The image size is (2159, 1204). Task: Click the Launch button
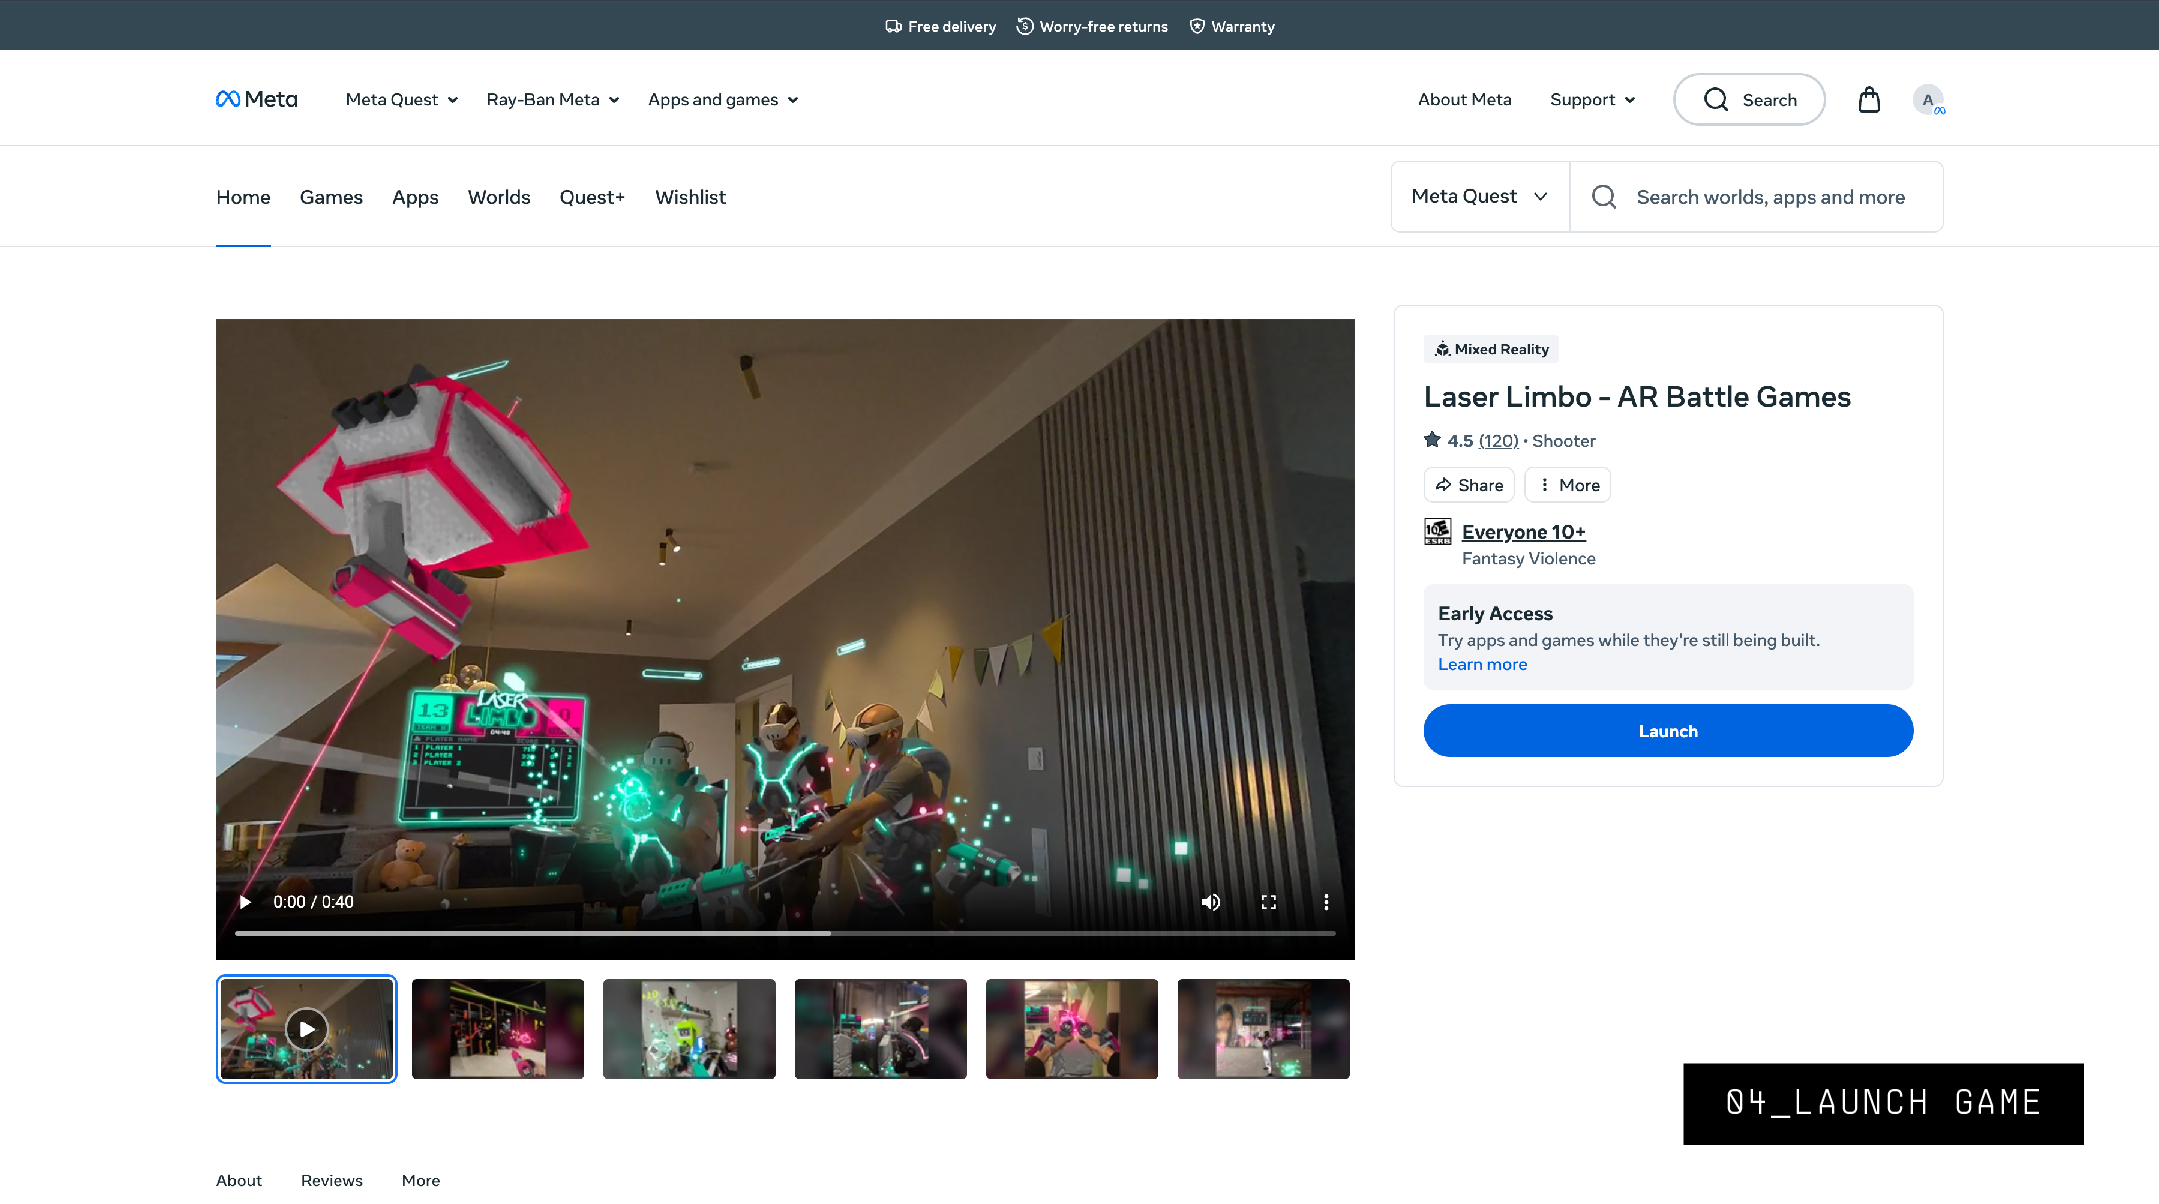click(x=1668, y=731)
